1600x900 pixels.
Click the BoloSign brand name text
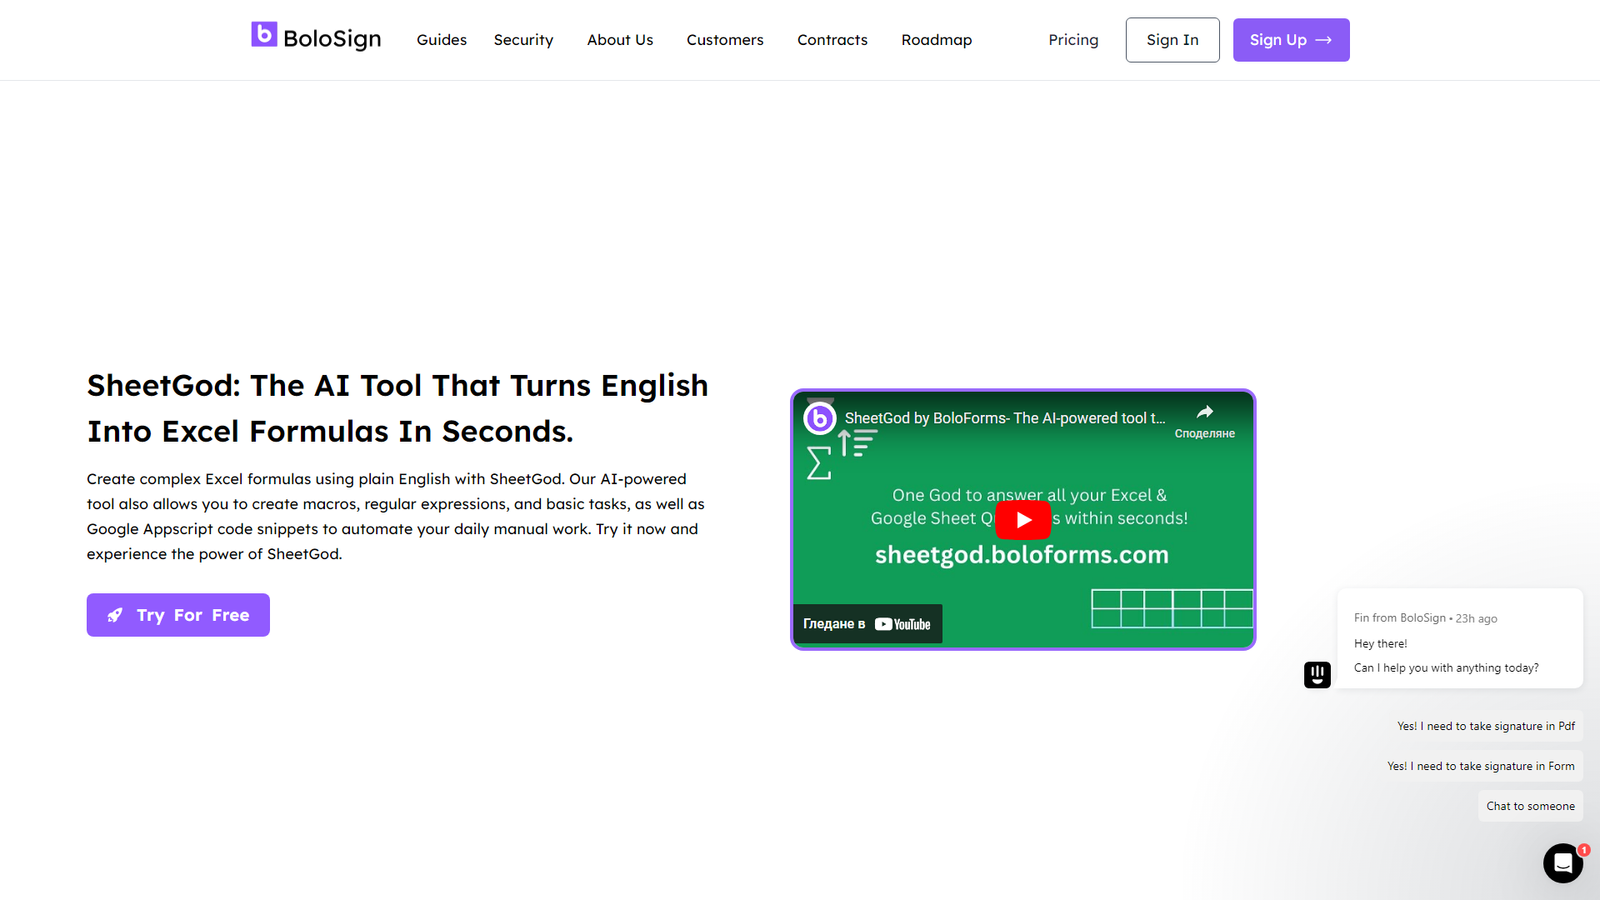(332, 38)
